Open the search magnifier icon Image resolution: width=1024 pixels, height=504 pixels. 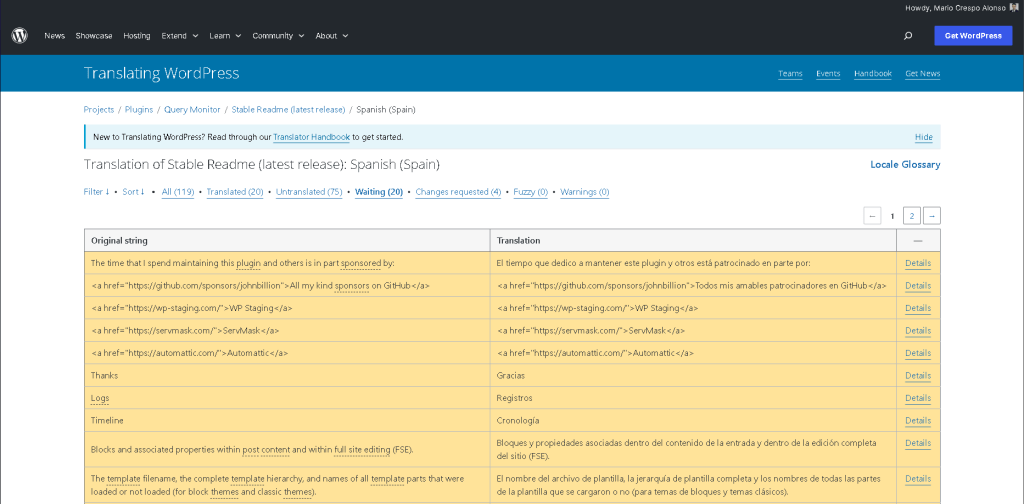[x=907, y=36]
